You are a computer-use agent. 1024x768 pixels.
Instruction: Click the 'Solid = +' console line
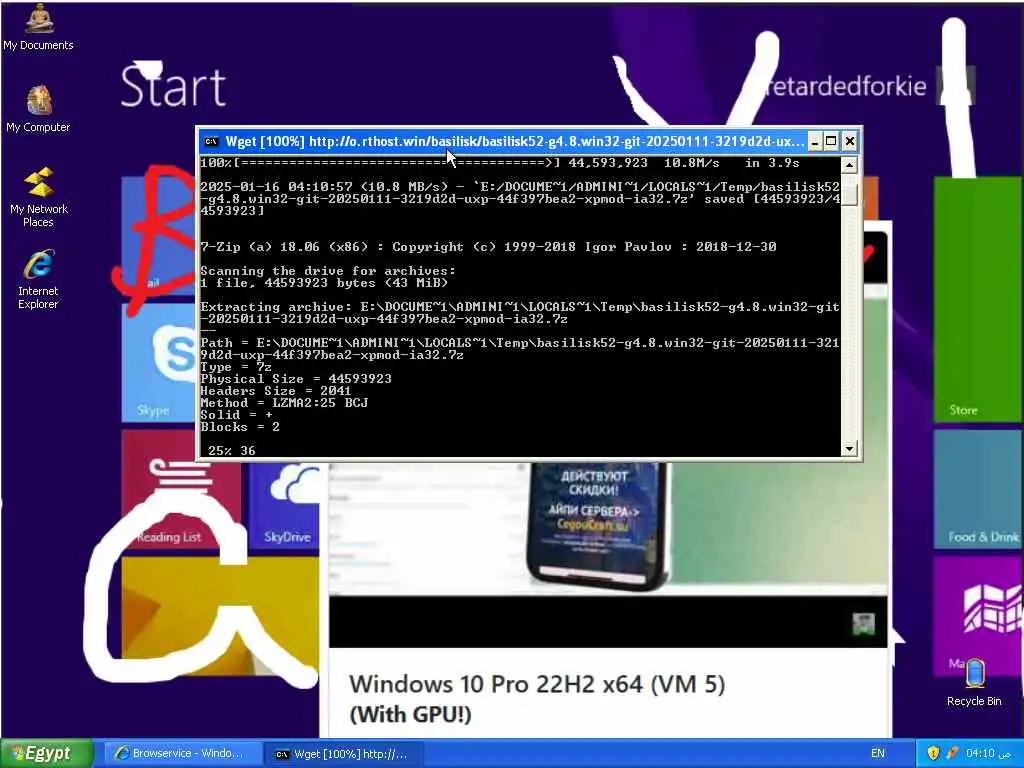tap(236, 415)
